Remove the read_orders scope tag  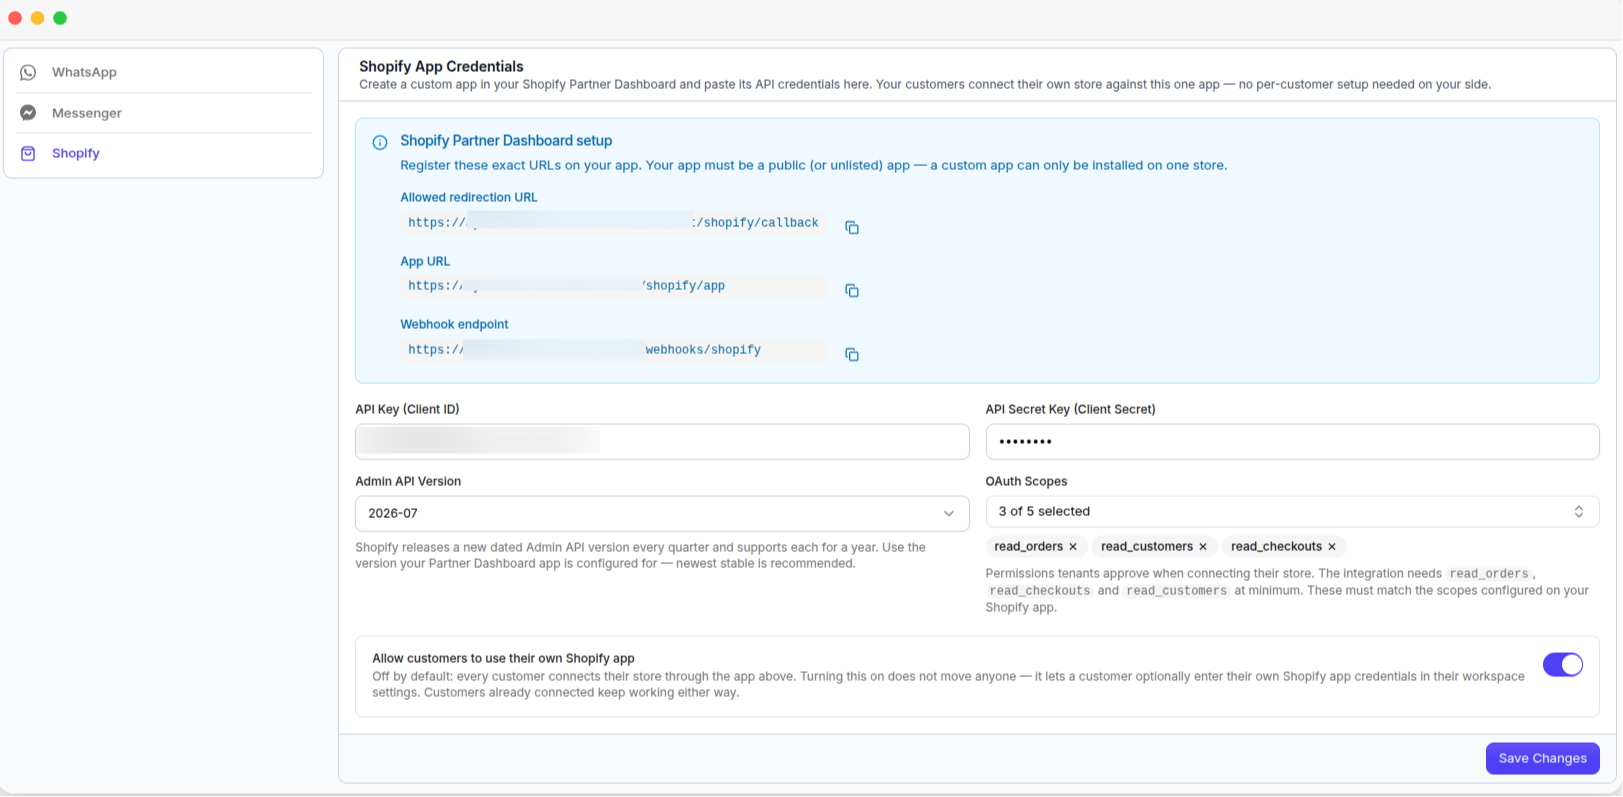pyautogui.click(x=1073, y=547)
